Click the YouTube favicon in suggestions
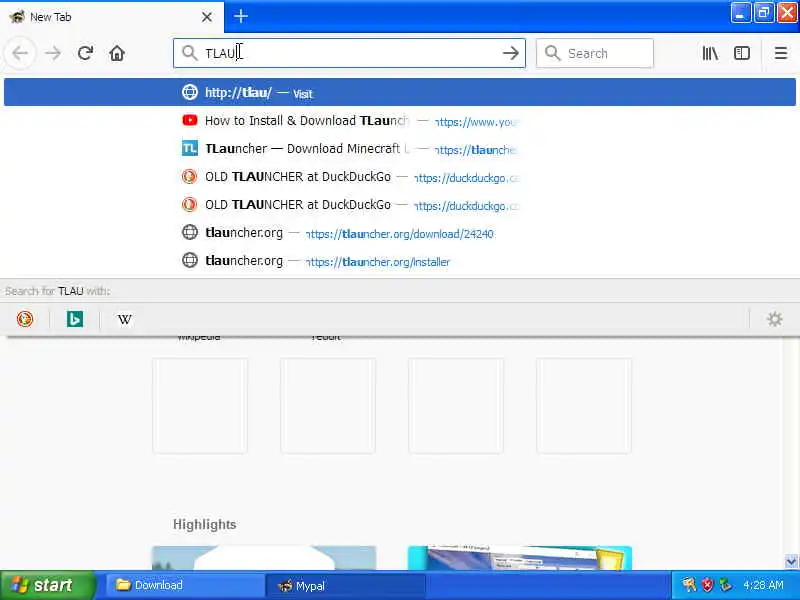800x600 pixels. [190, 120]
